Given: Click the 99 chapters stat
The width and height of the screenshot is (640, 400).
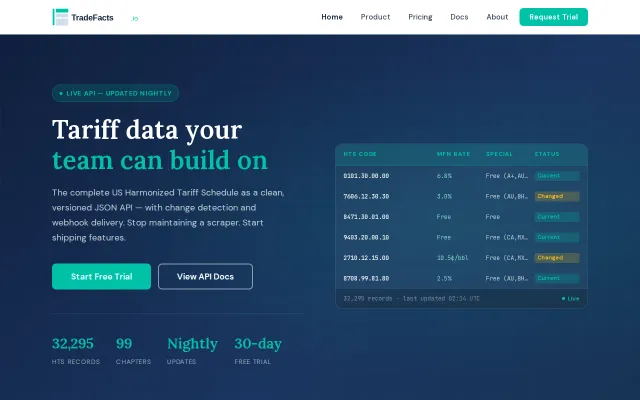Looking at the screenshot, I should point(133,351).
